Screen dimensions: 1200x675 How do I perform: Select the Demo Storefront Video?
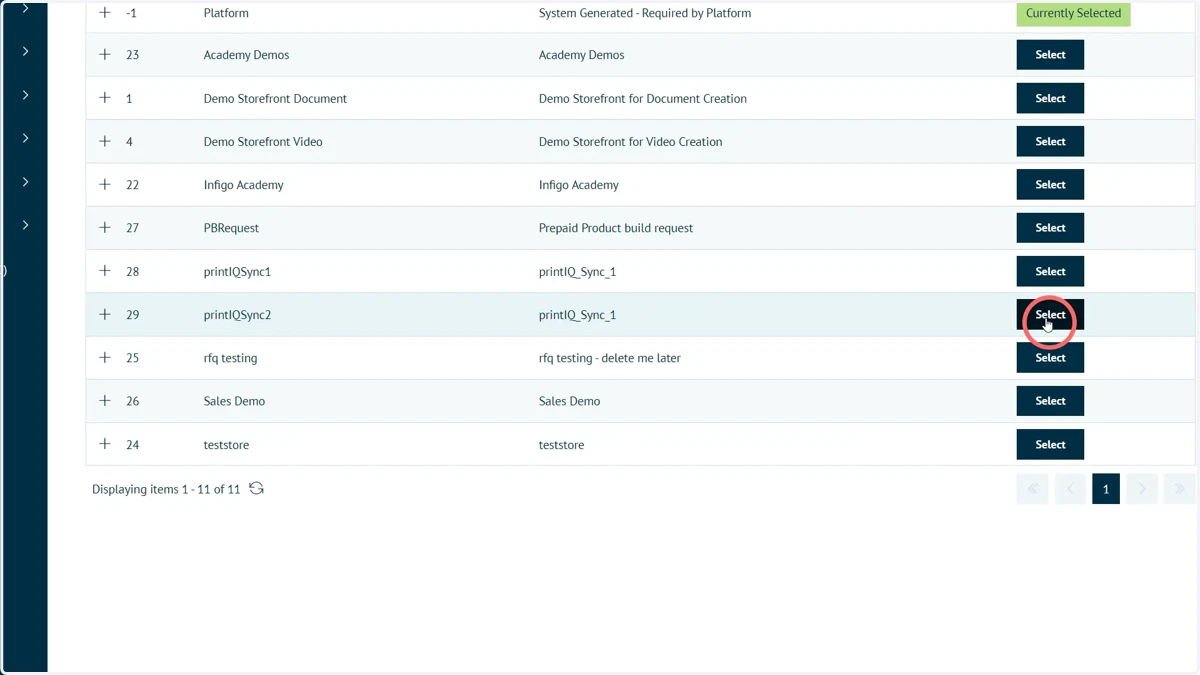1050,141
